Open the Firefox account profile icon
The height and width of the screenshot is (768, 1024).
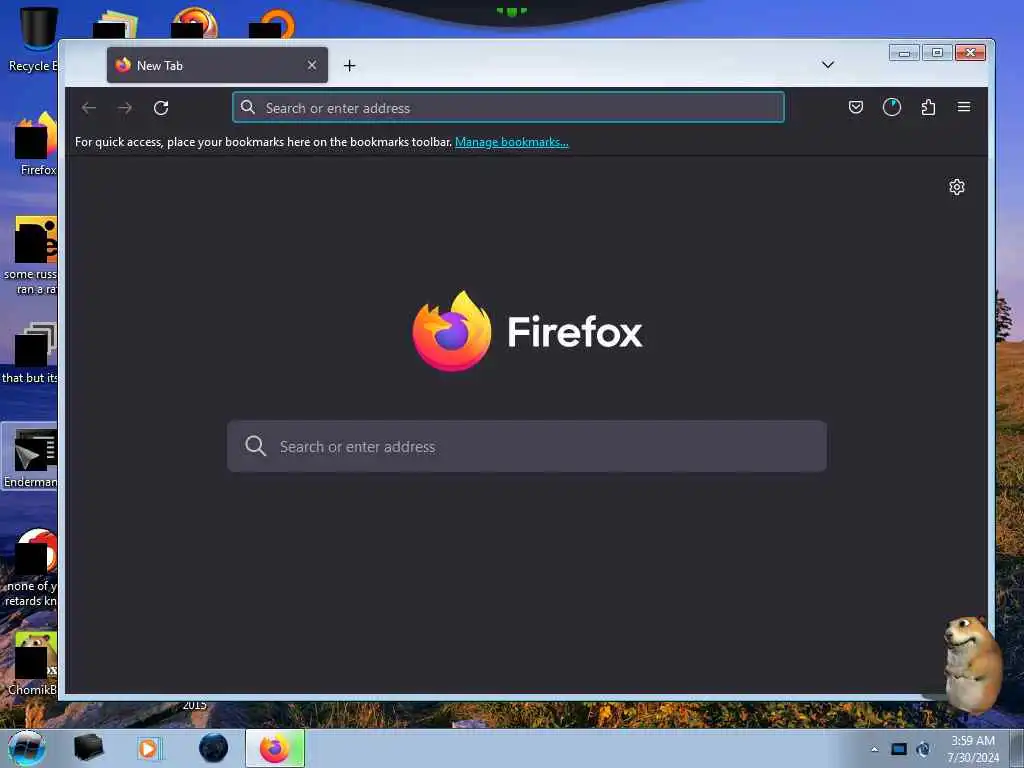click(x=891, y=107)
